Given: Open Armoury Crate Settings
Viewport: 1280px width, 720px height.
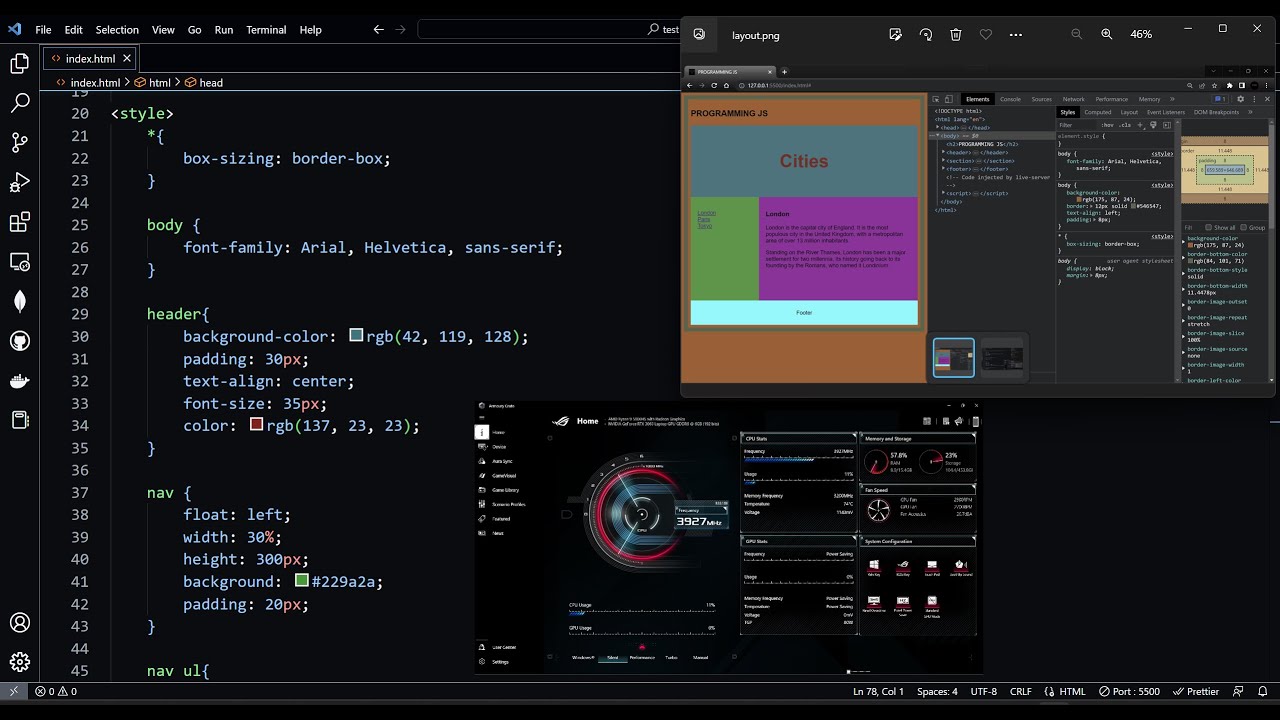Looking at the screenshot, I should point(494,662).
